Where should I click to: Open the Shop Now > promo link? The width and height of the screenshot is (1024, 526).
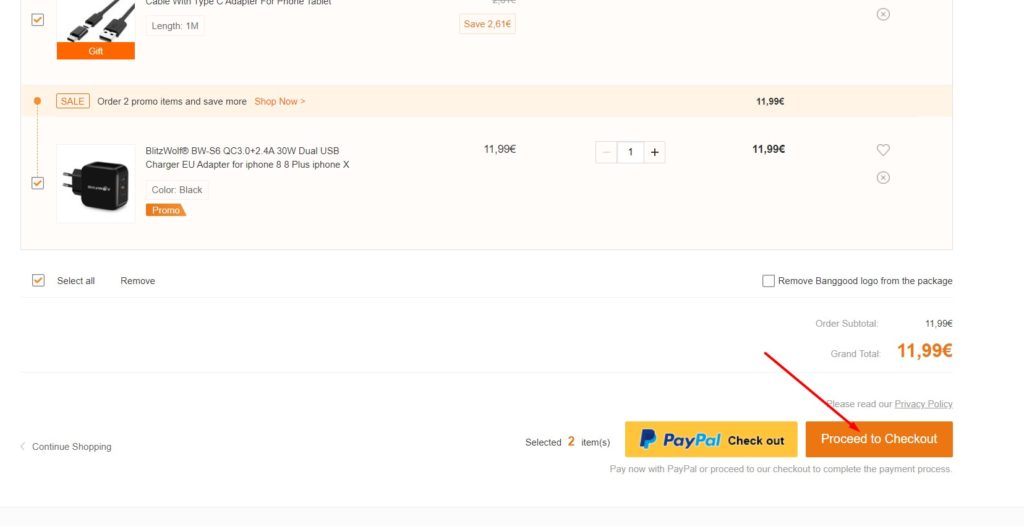[280, 101]
